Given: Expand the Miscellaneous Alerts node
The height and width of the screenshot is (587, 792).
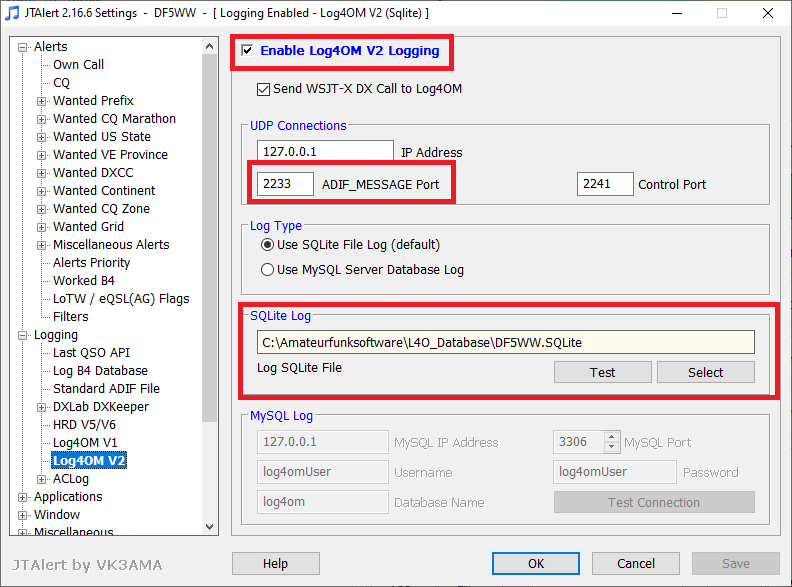Looking at the screenshot, I should (x=41, y=246).
